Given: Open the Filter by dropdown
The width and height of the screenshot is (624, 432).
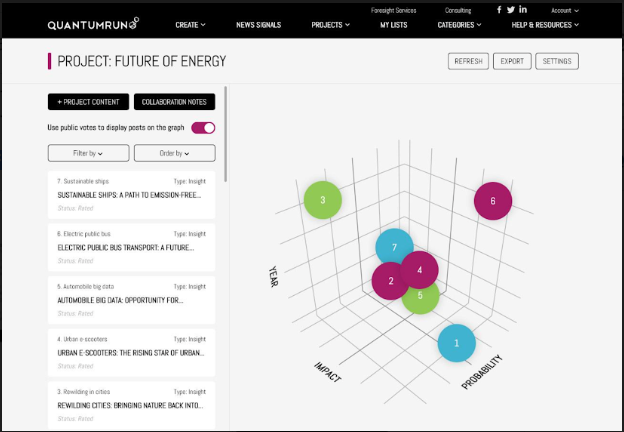Looking at the screenshot, I should point(88,153).
